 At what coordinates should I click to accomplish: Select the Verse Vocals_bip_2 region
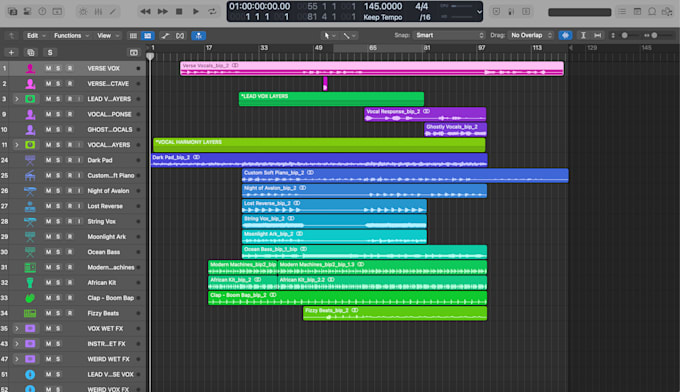coord(372,69)
